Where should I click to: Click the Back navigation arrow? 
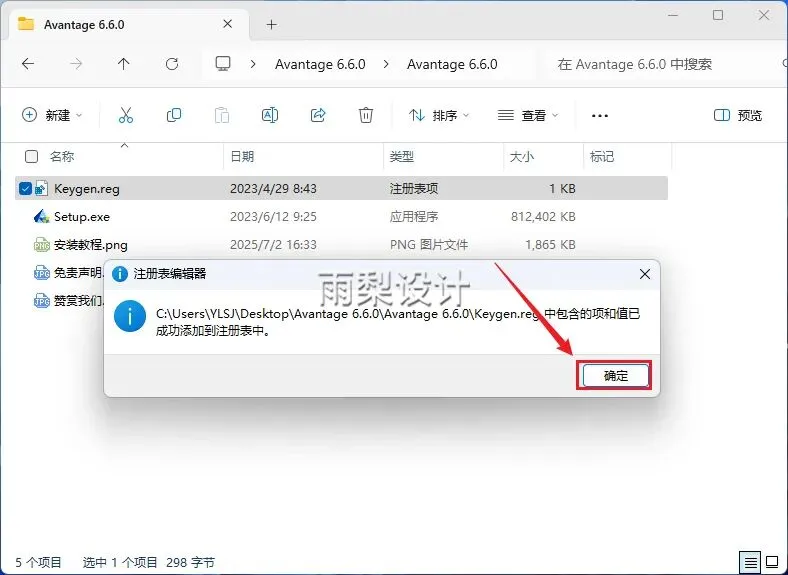point(28,64)
